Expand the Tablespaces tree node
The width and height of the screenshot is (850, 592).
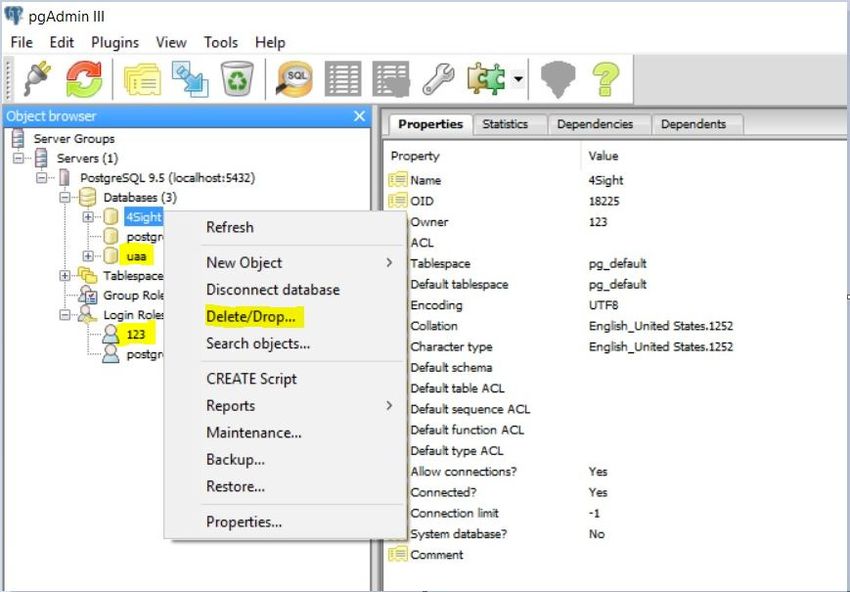click(65, 276)
